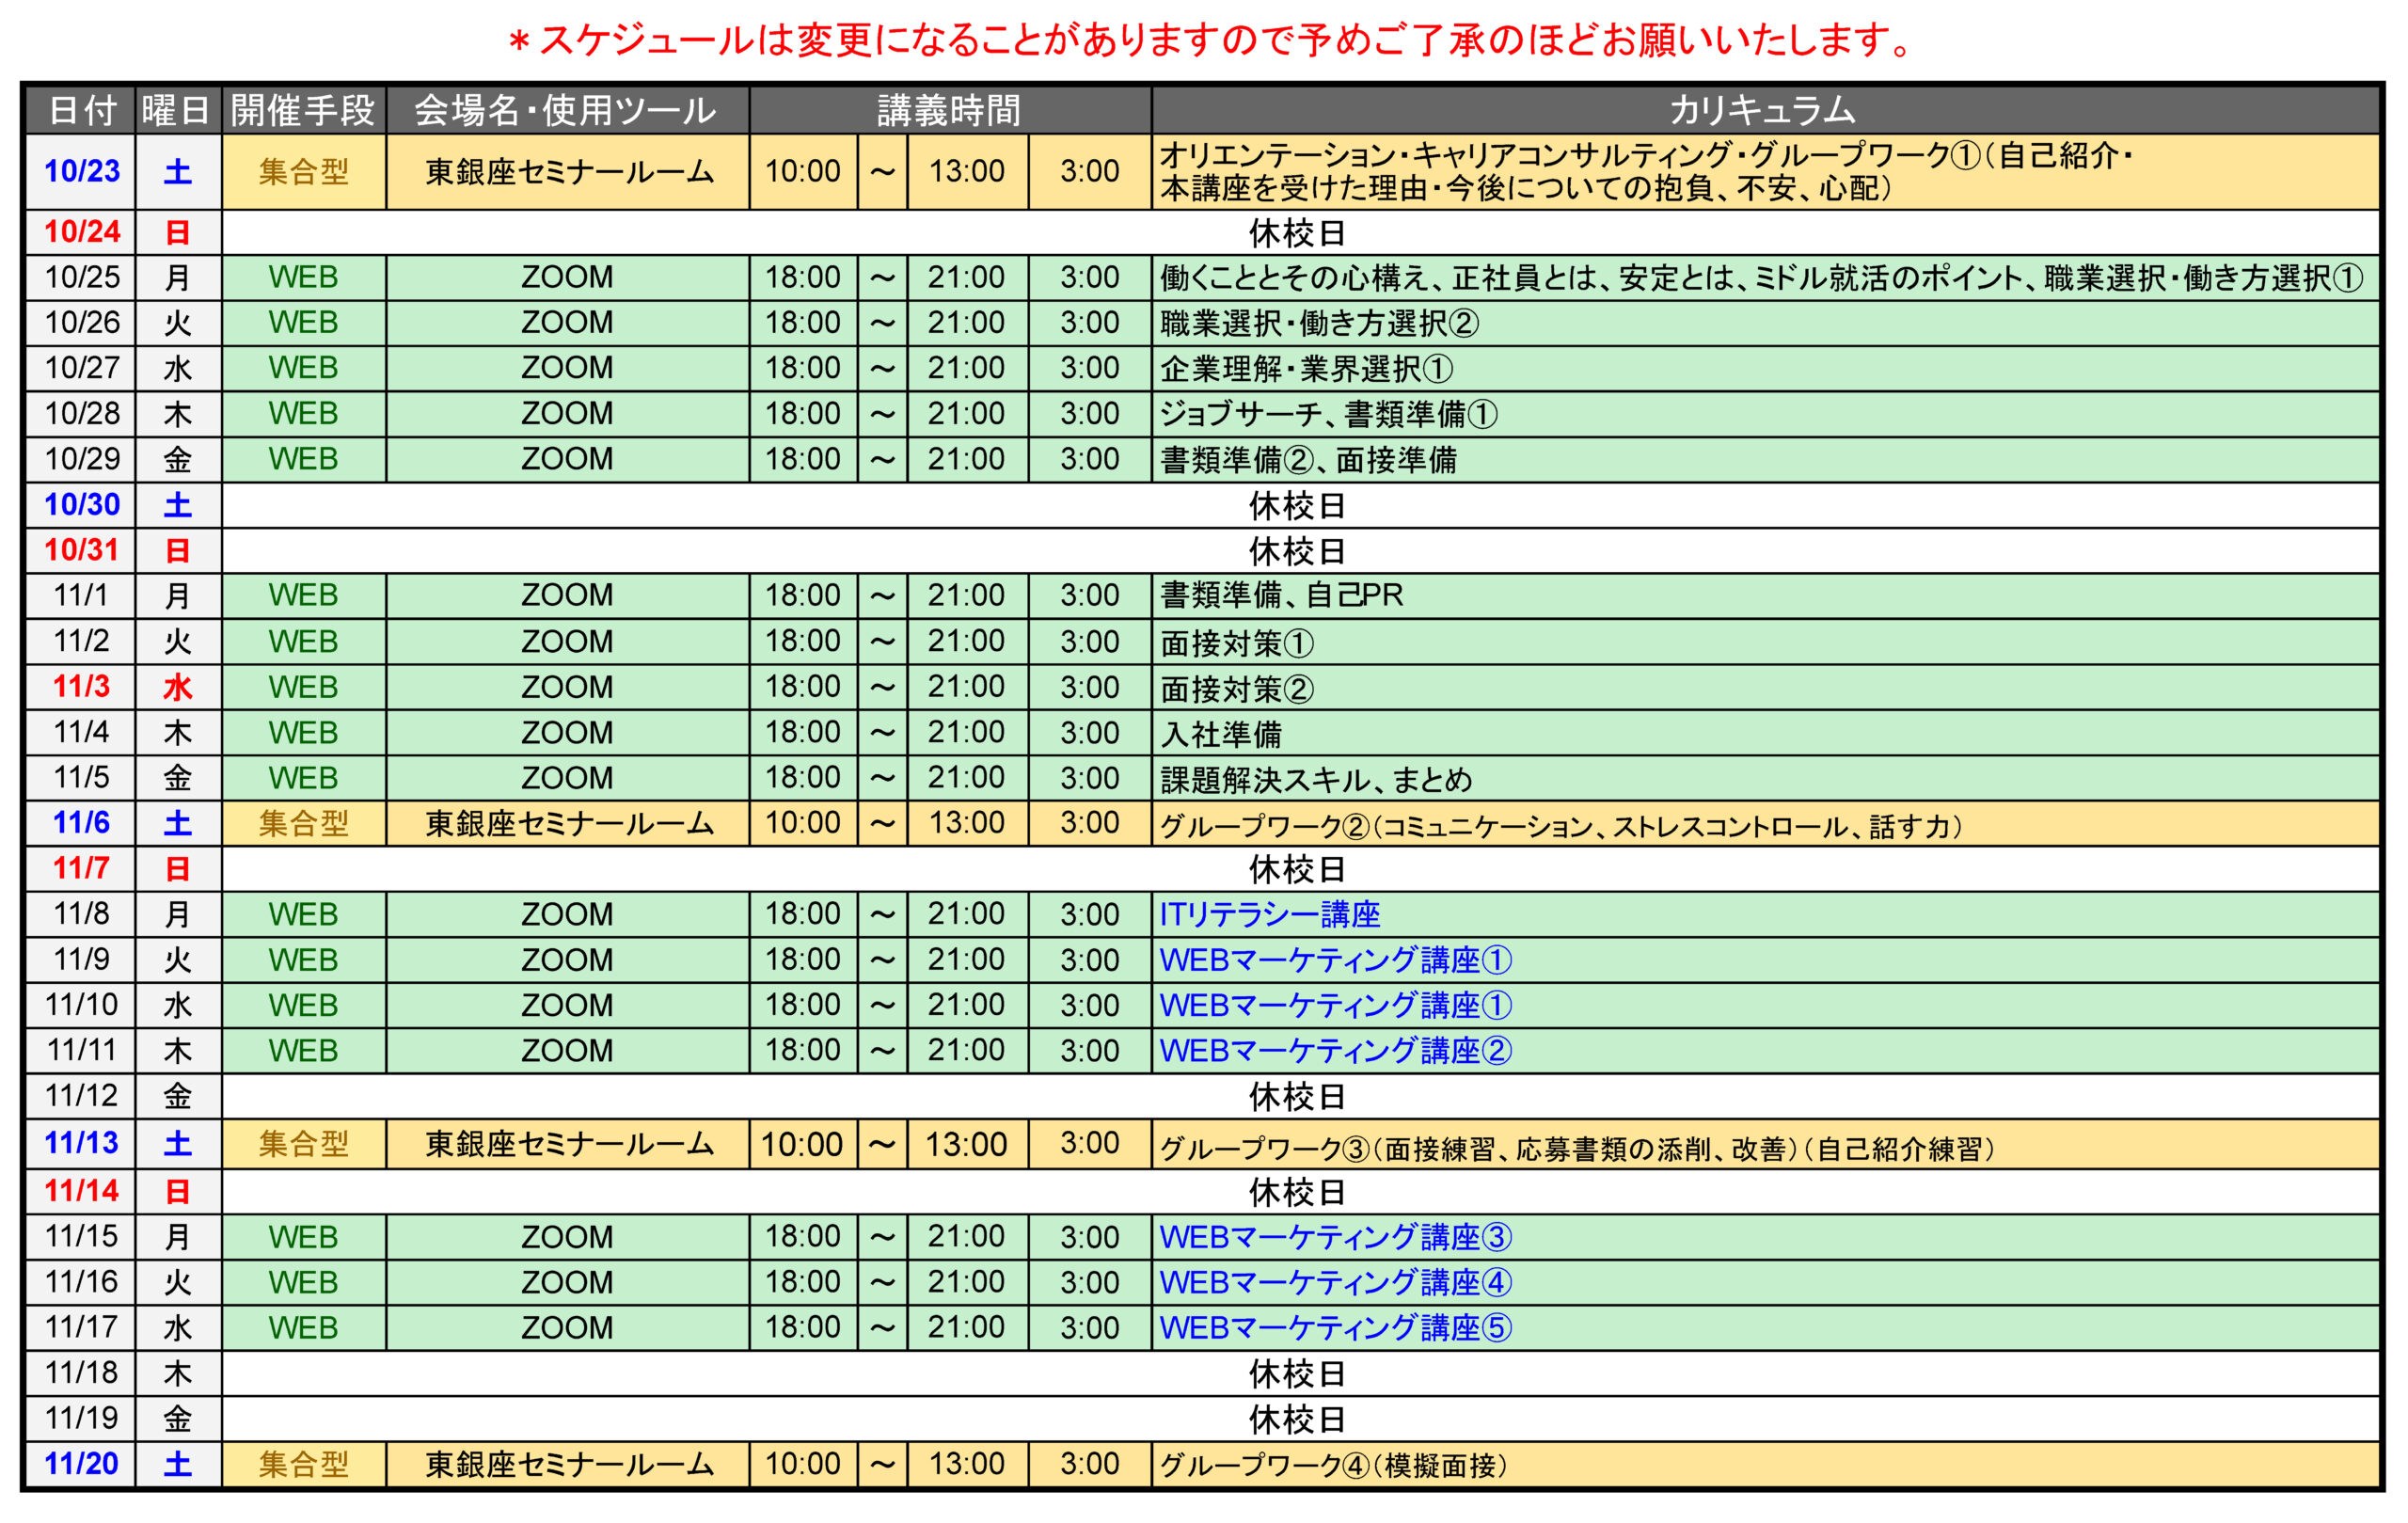Click WEBマーケティング講座① in 11/10 row
This screenshot has width=2408, height=1523.
(1335, 1005)
